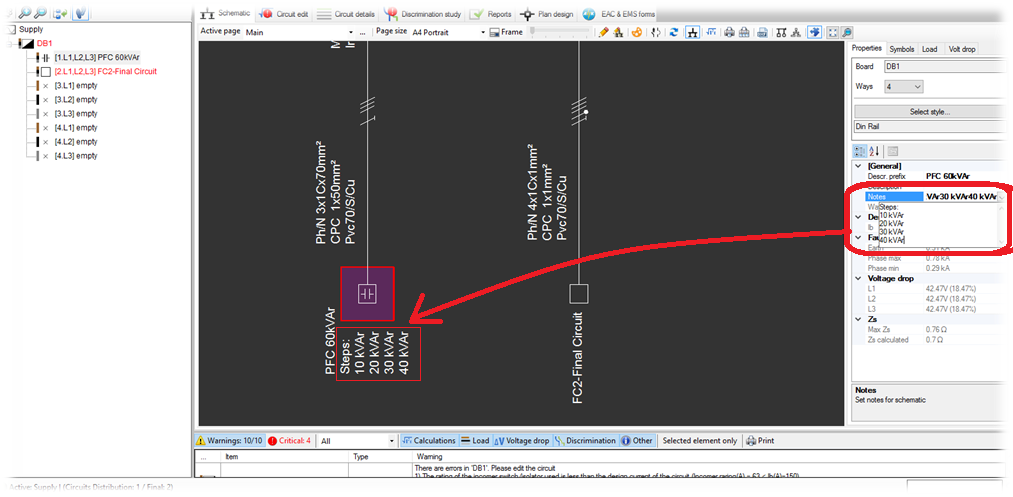Collapse the [General] property group

(858, 167)
